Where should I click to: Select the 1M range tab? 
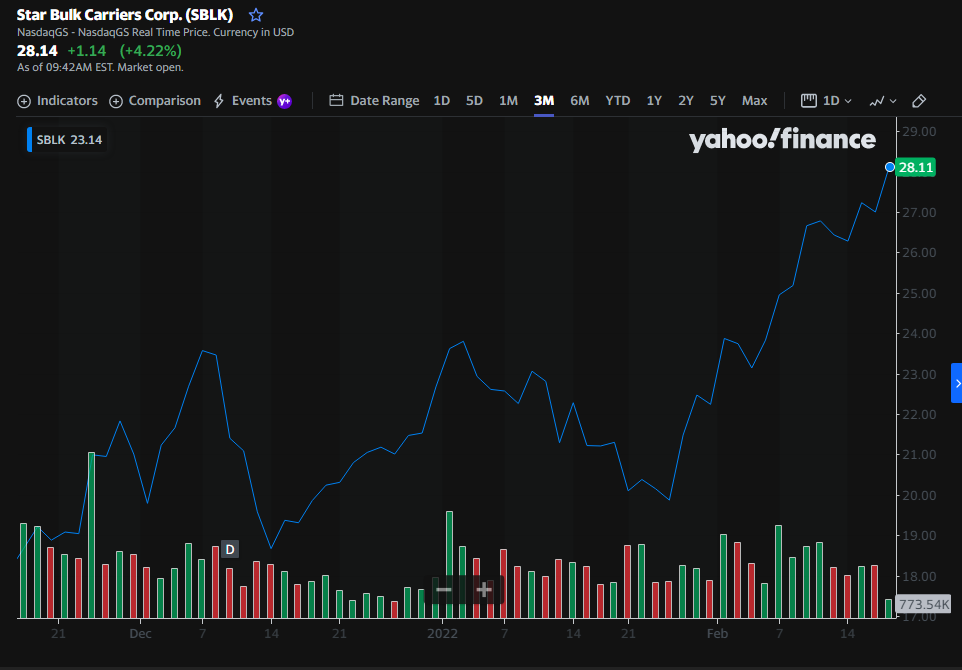[508, 101]
